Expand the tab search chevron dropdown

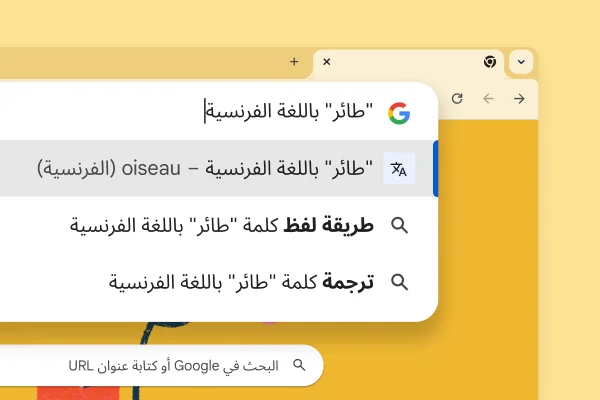pos(520,62)
